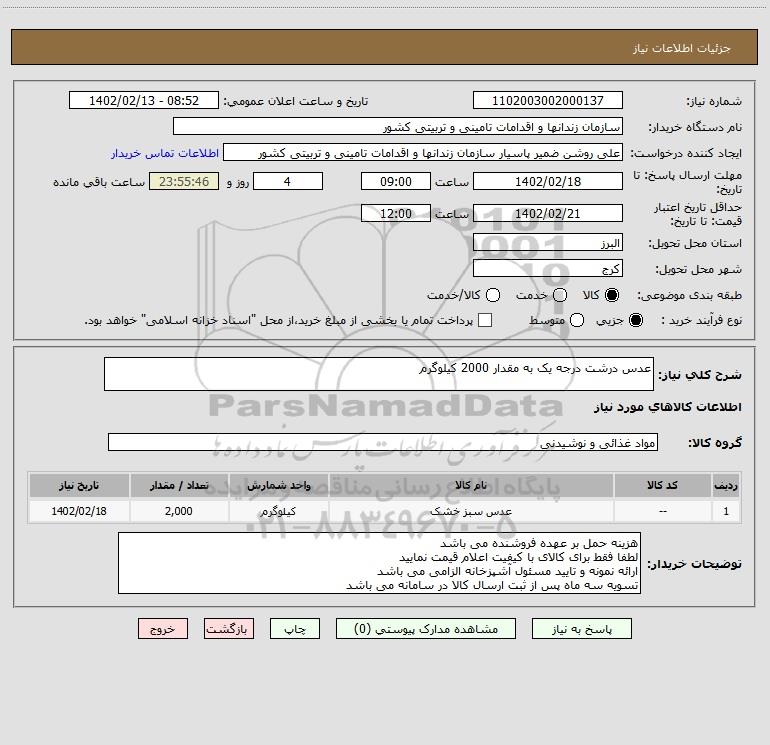Open the اطلاعات تماس خریدار link
The image size is (770, 745).
(x=165, y=153)
